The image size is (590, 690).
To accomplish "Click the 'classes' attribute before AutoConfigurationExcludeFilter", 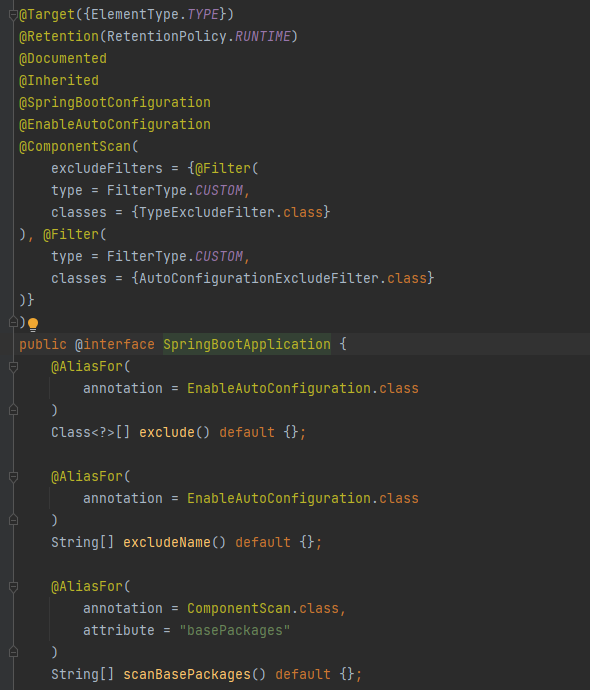I will (79, 279).
